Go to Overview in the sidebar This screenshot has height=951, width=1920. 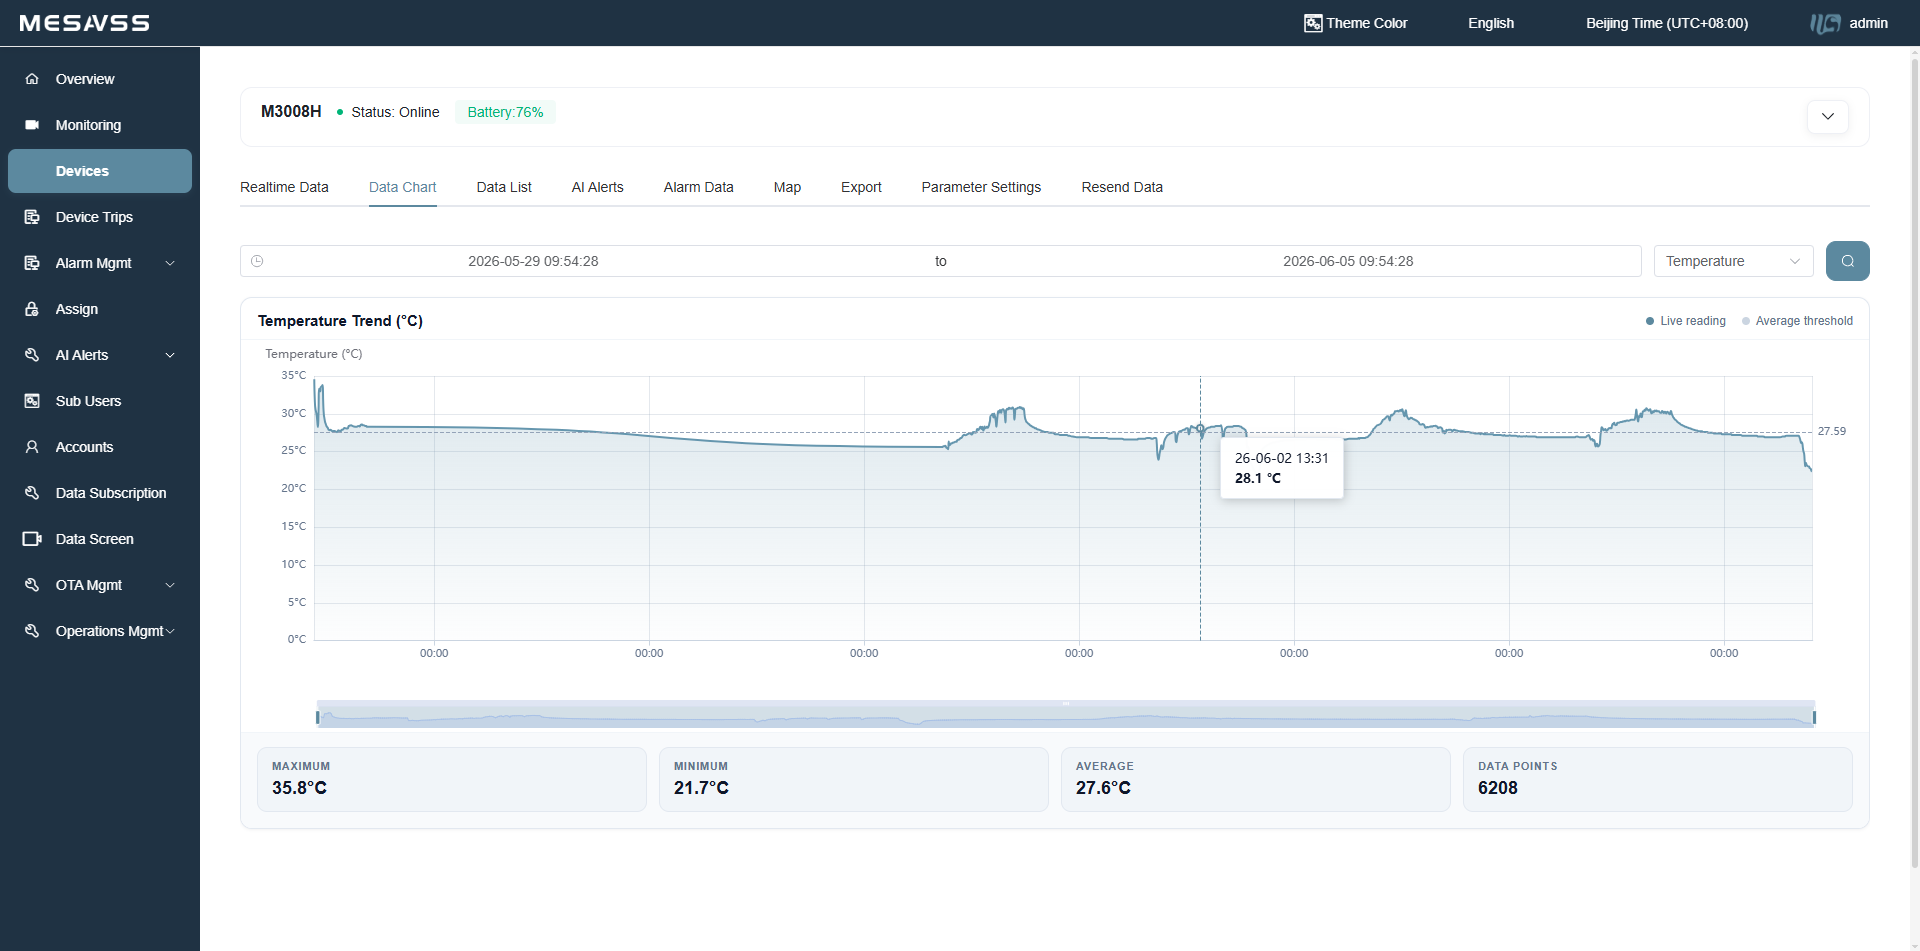100,79
